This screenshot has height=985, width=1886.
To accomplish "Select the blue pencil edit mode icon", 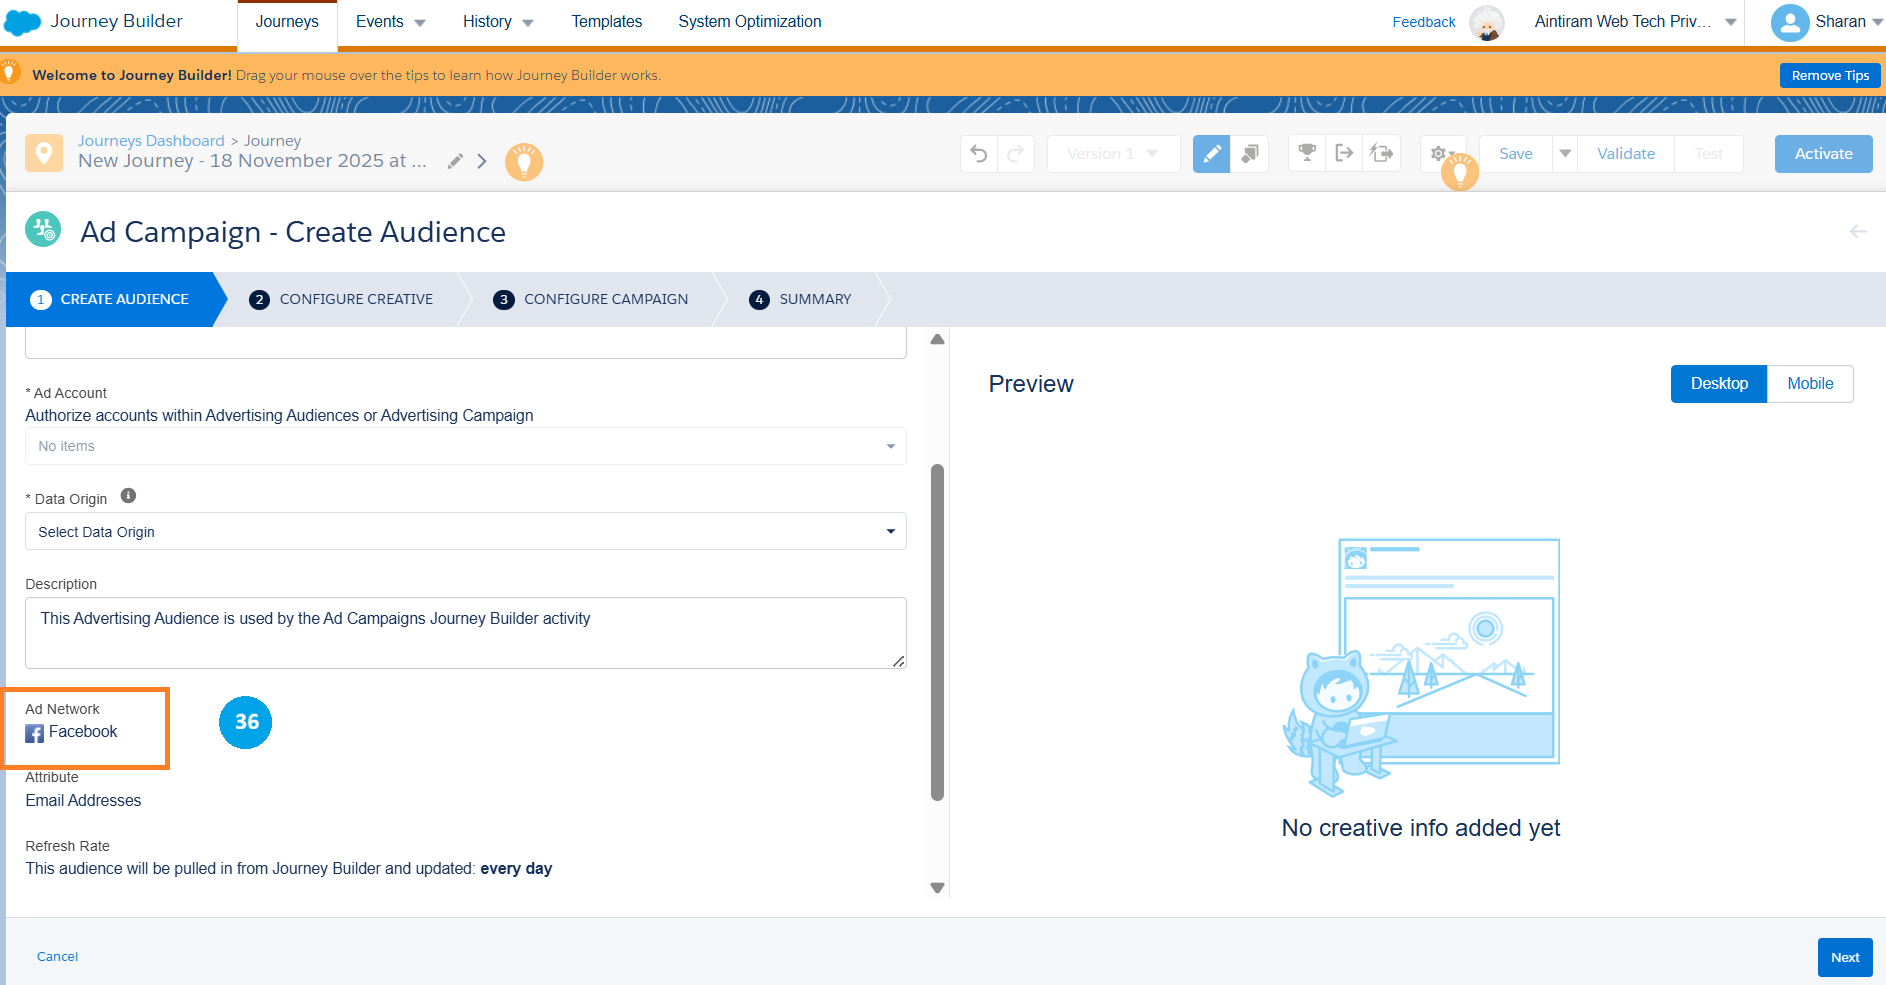I will coord(1211,154).
